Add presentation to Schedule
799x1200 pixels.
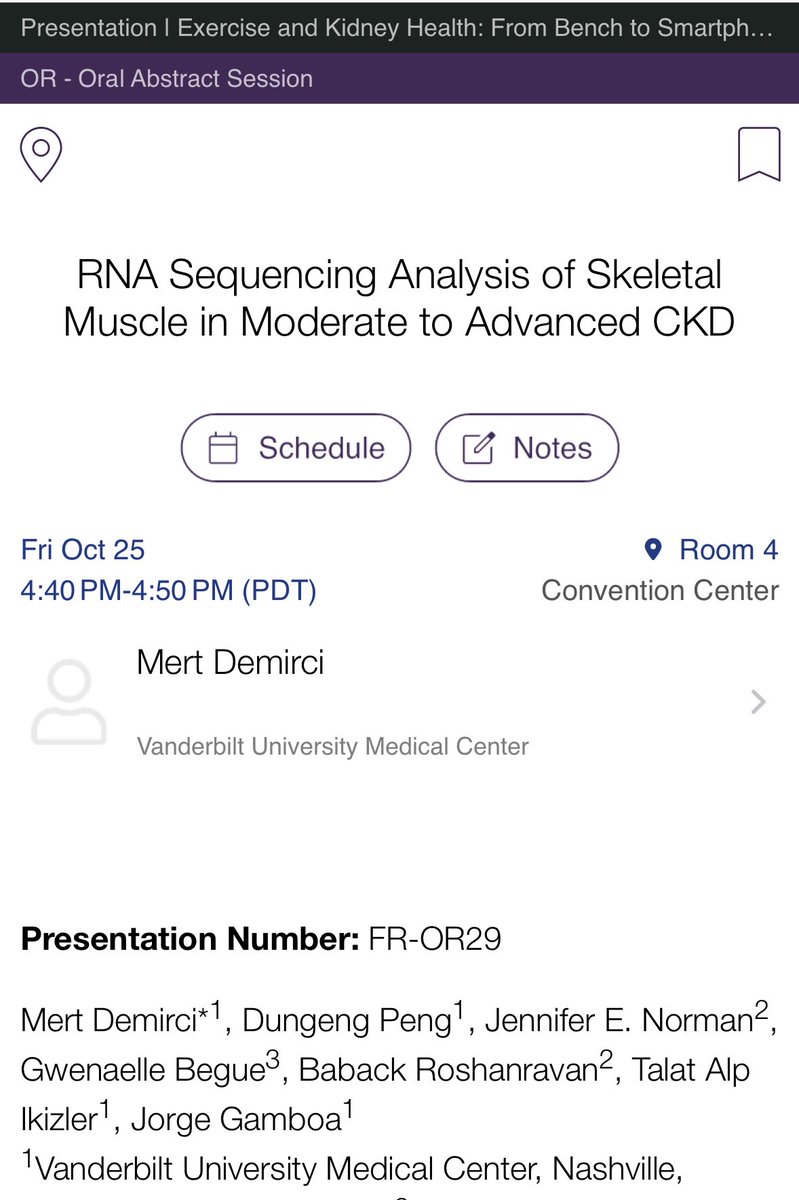pyautogui.click(x=296, y=448)
